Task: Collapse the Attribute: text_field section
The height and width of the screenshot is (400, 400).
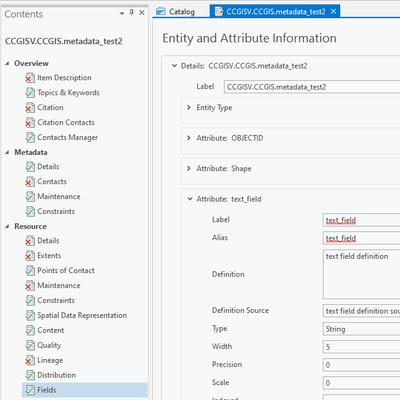Action: click(190, 199)
